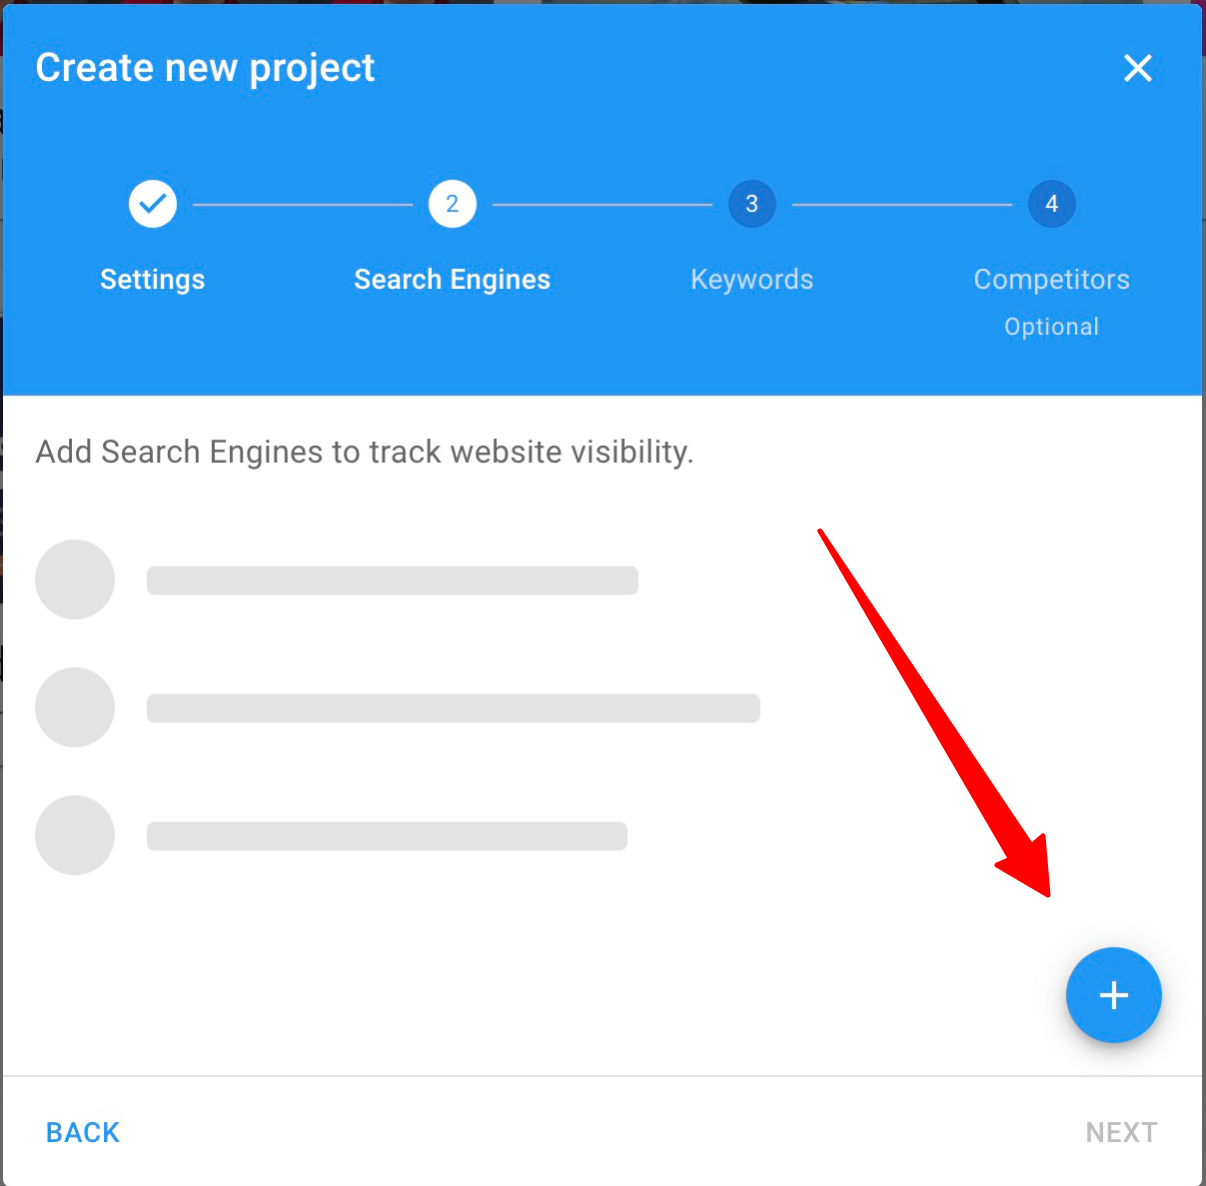Click the Add Search Engines instruction text
The image size is (1206, 1186).
click(365, 452)
